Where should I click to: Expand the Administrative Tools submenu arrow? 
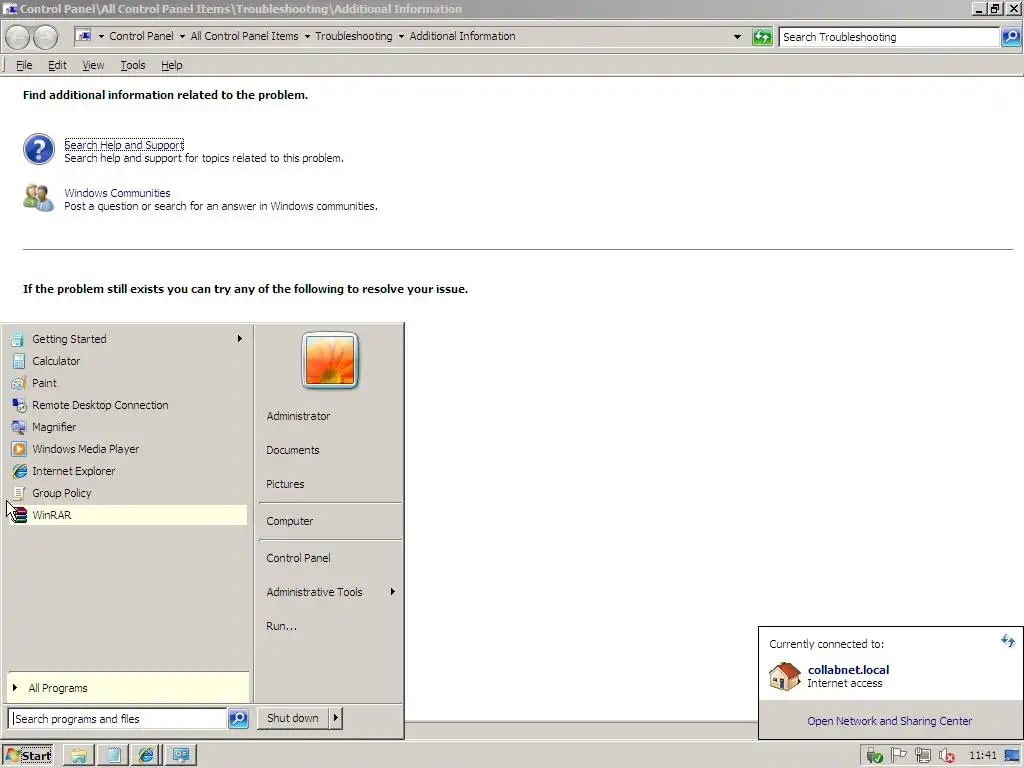(x=392, y=592)
